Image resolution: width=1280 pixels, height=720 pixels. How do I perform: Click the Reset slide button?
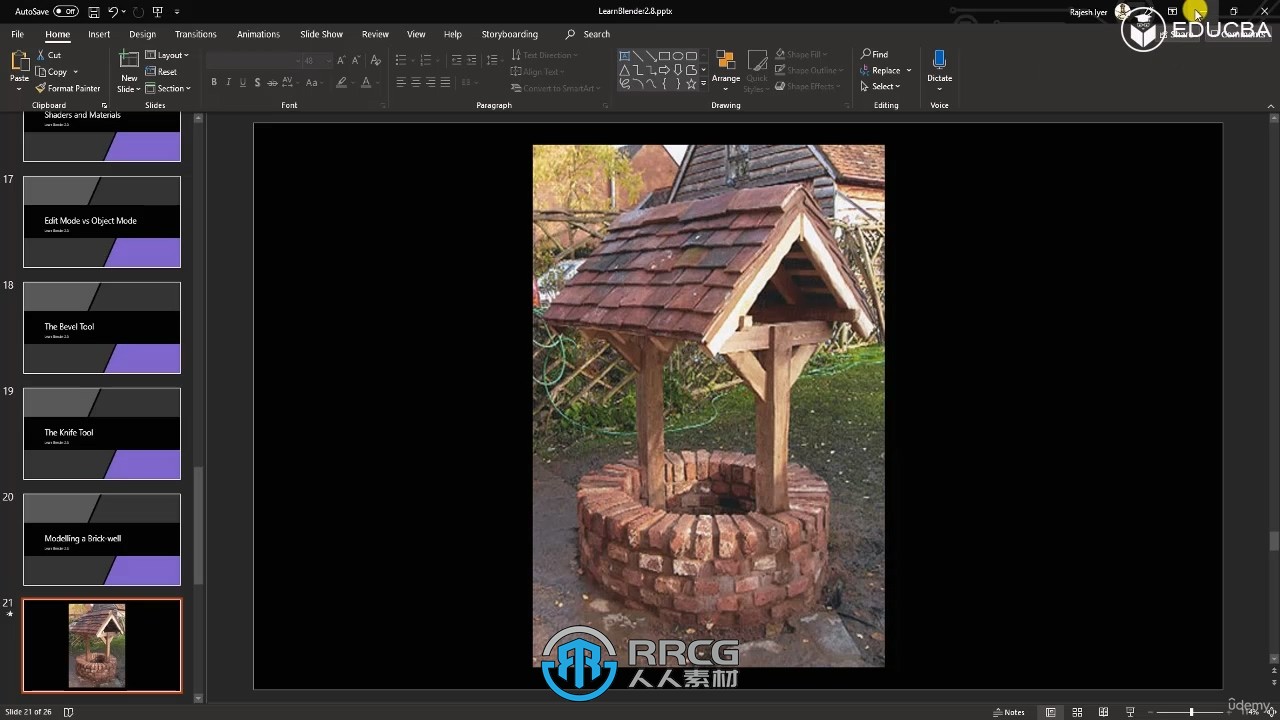click(161, 72)
